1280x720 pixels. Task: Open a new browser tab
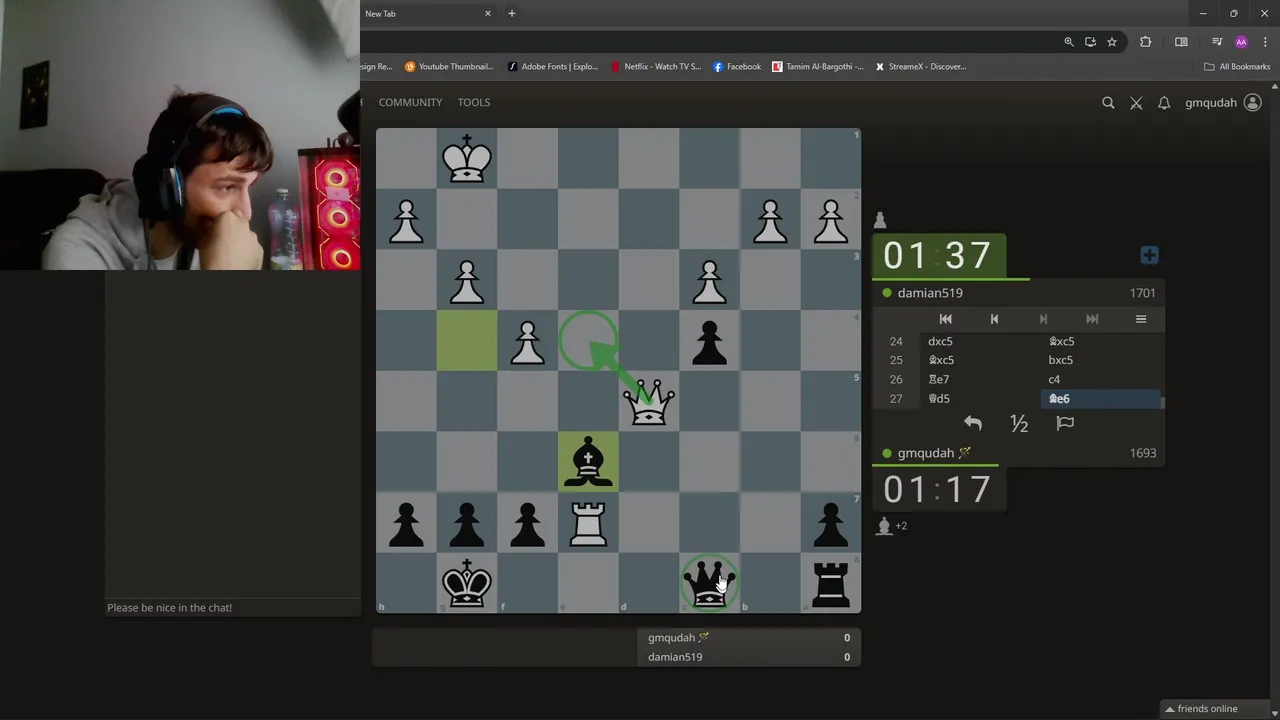click(511, 14)
